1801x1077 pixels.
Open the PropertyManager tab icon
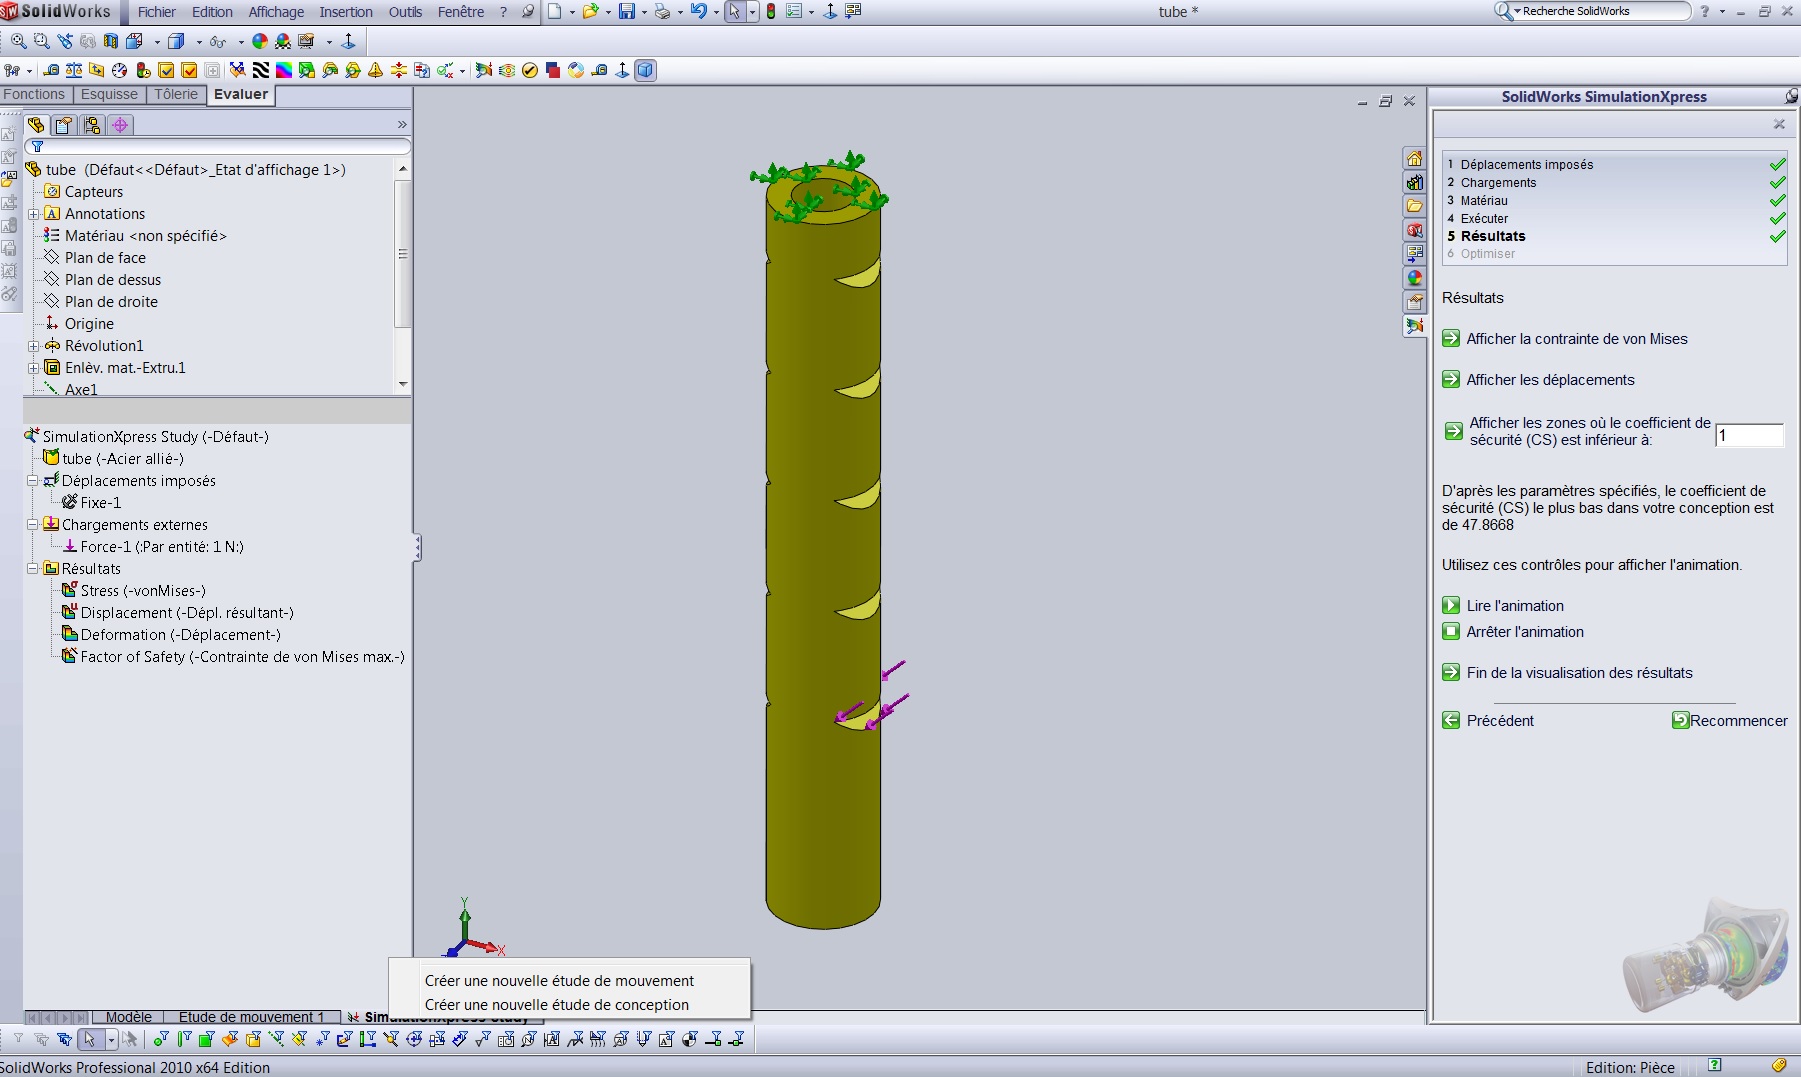click(64, 125)
